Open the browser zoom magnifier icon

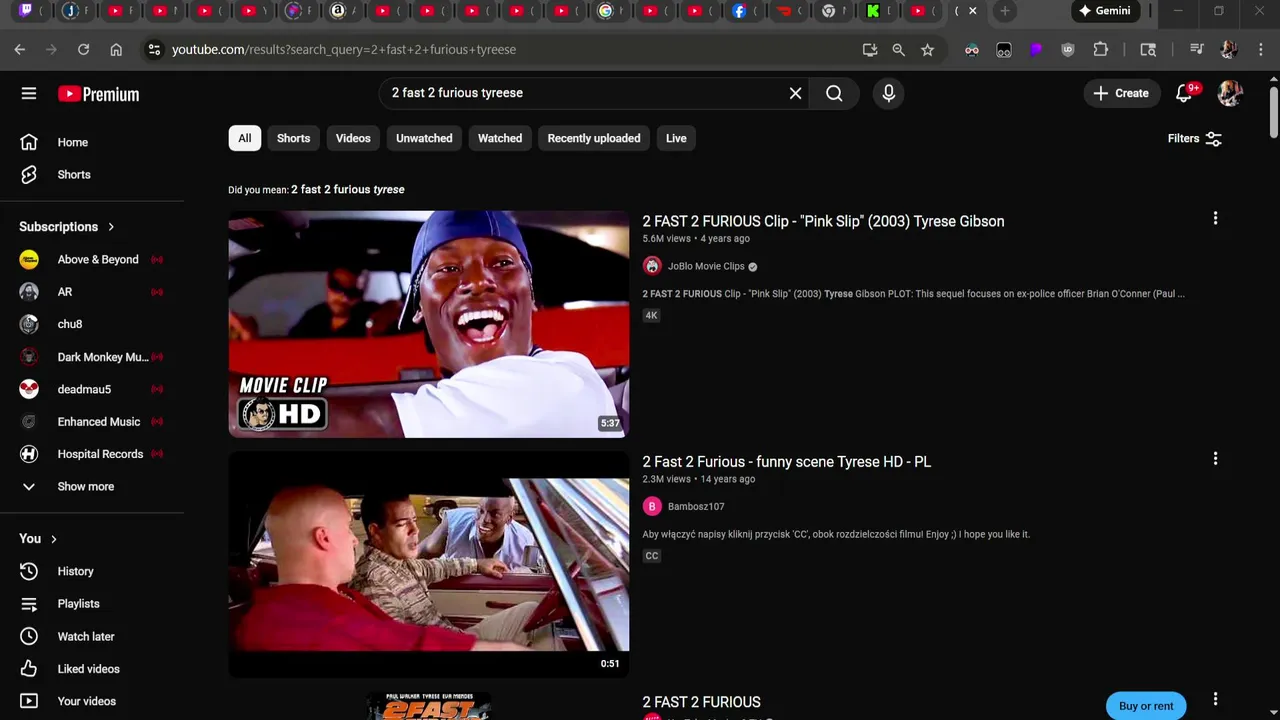click(898, 49)
